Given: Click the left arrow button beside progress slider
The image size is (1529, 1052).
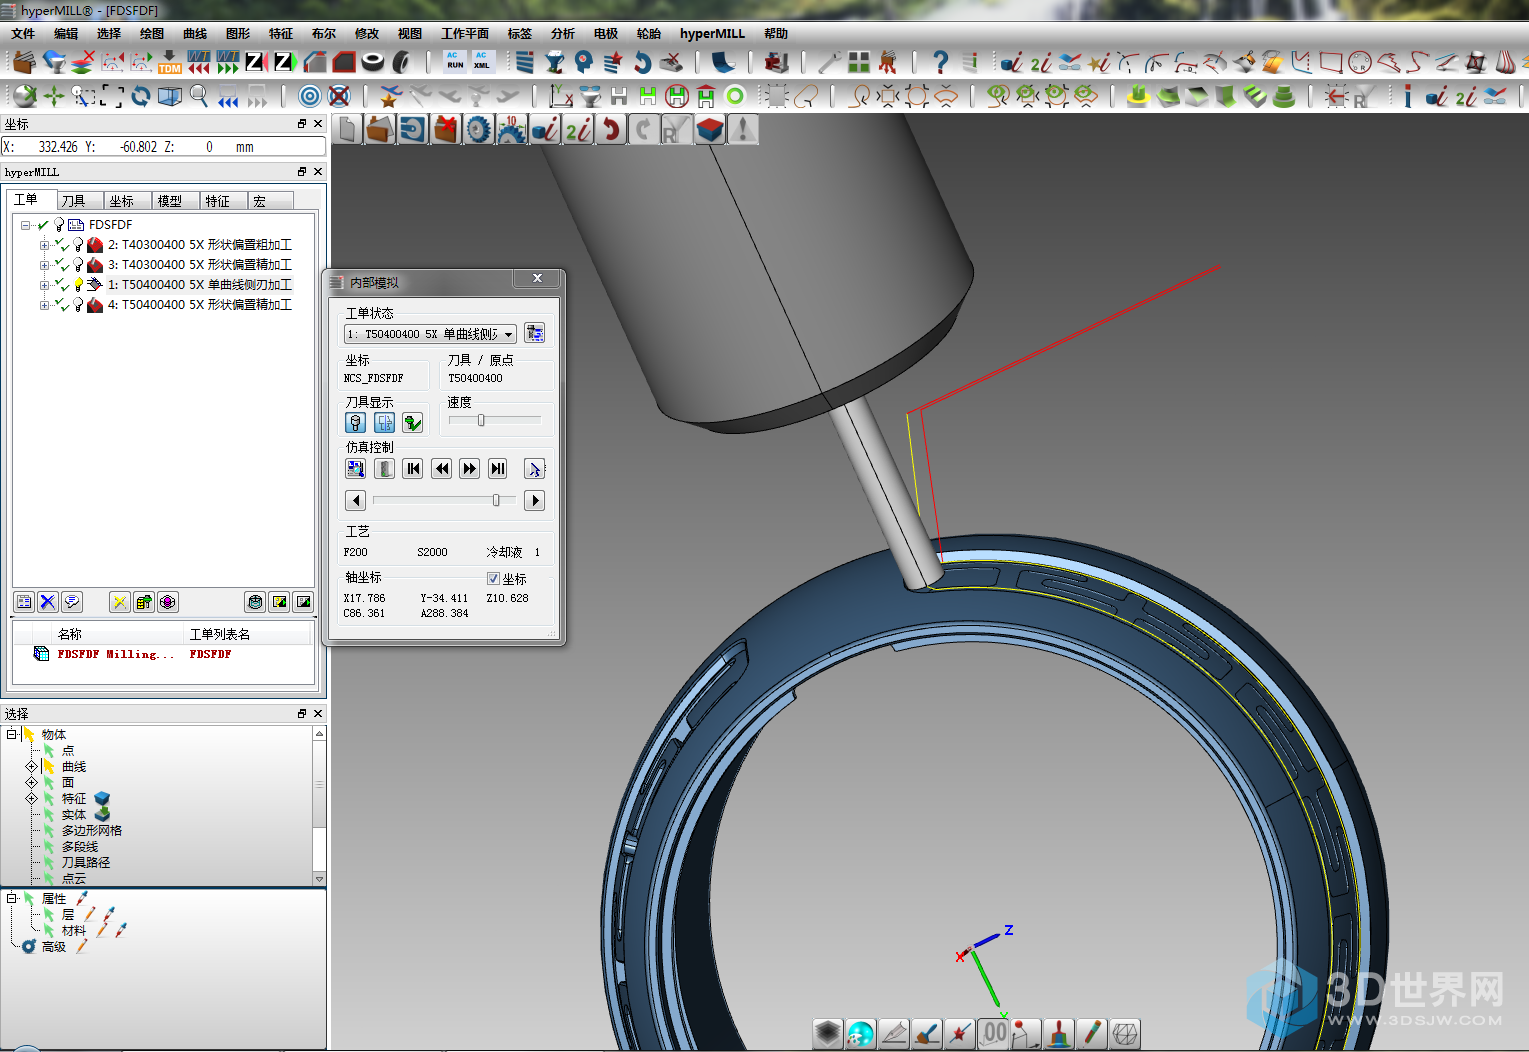Looking at the screenshot, I should (355, 500).
